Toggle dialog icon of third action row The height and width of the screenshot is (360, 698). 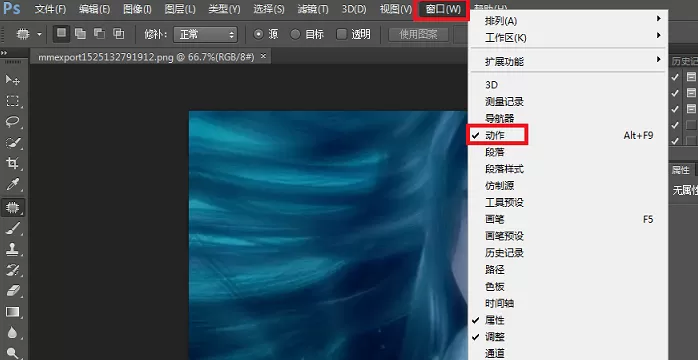click(x=691, y=109)
